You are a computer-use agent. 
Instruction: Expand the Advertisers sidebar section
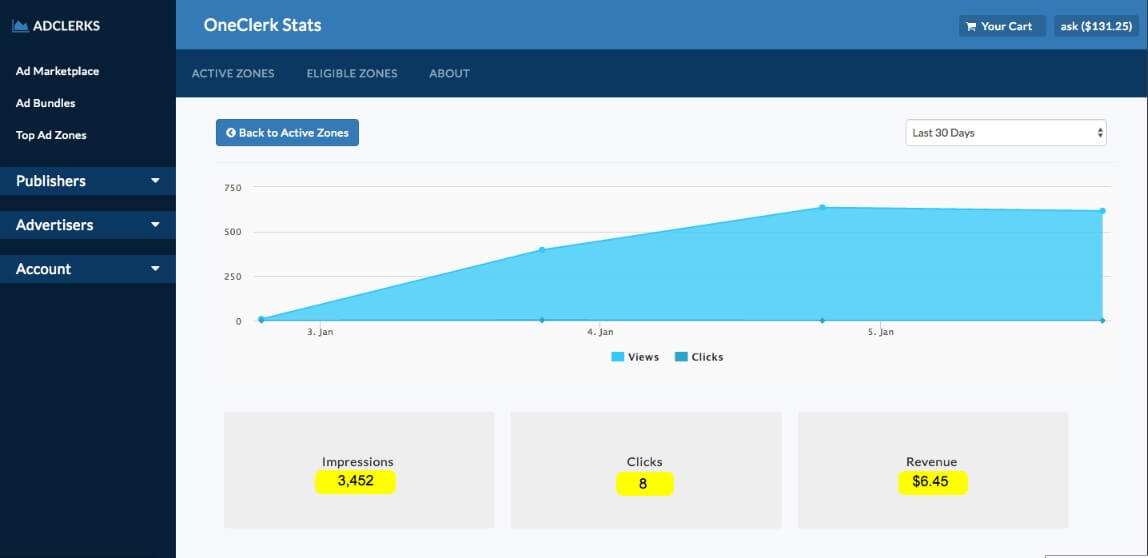[88, 225]
